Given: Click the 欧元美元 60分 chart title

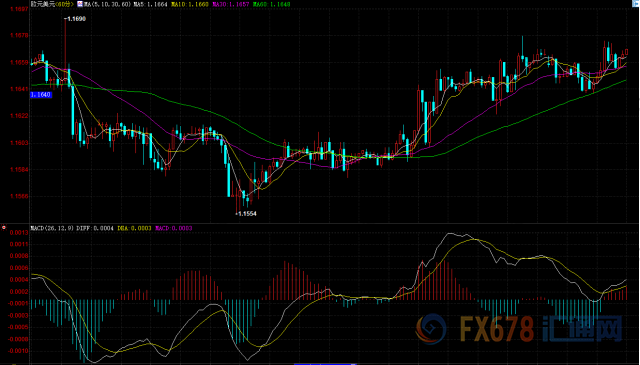Looking at the screenshot, I should pos(52,4).
